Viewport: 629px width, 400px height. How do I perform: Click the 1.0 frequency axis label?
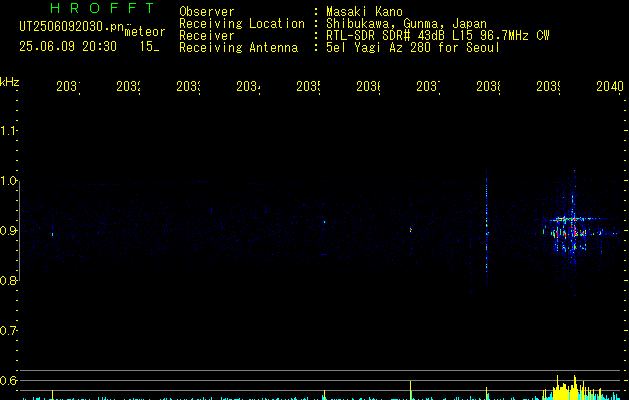point(8,181)
